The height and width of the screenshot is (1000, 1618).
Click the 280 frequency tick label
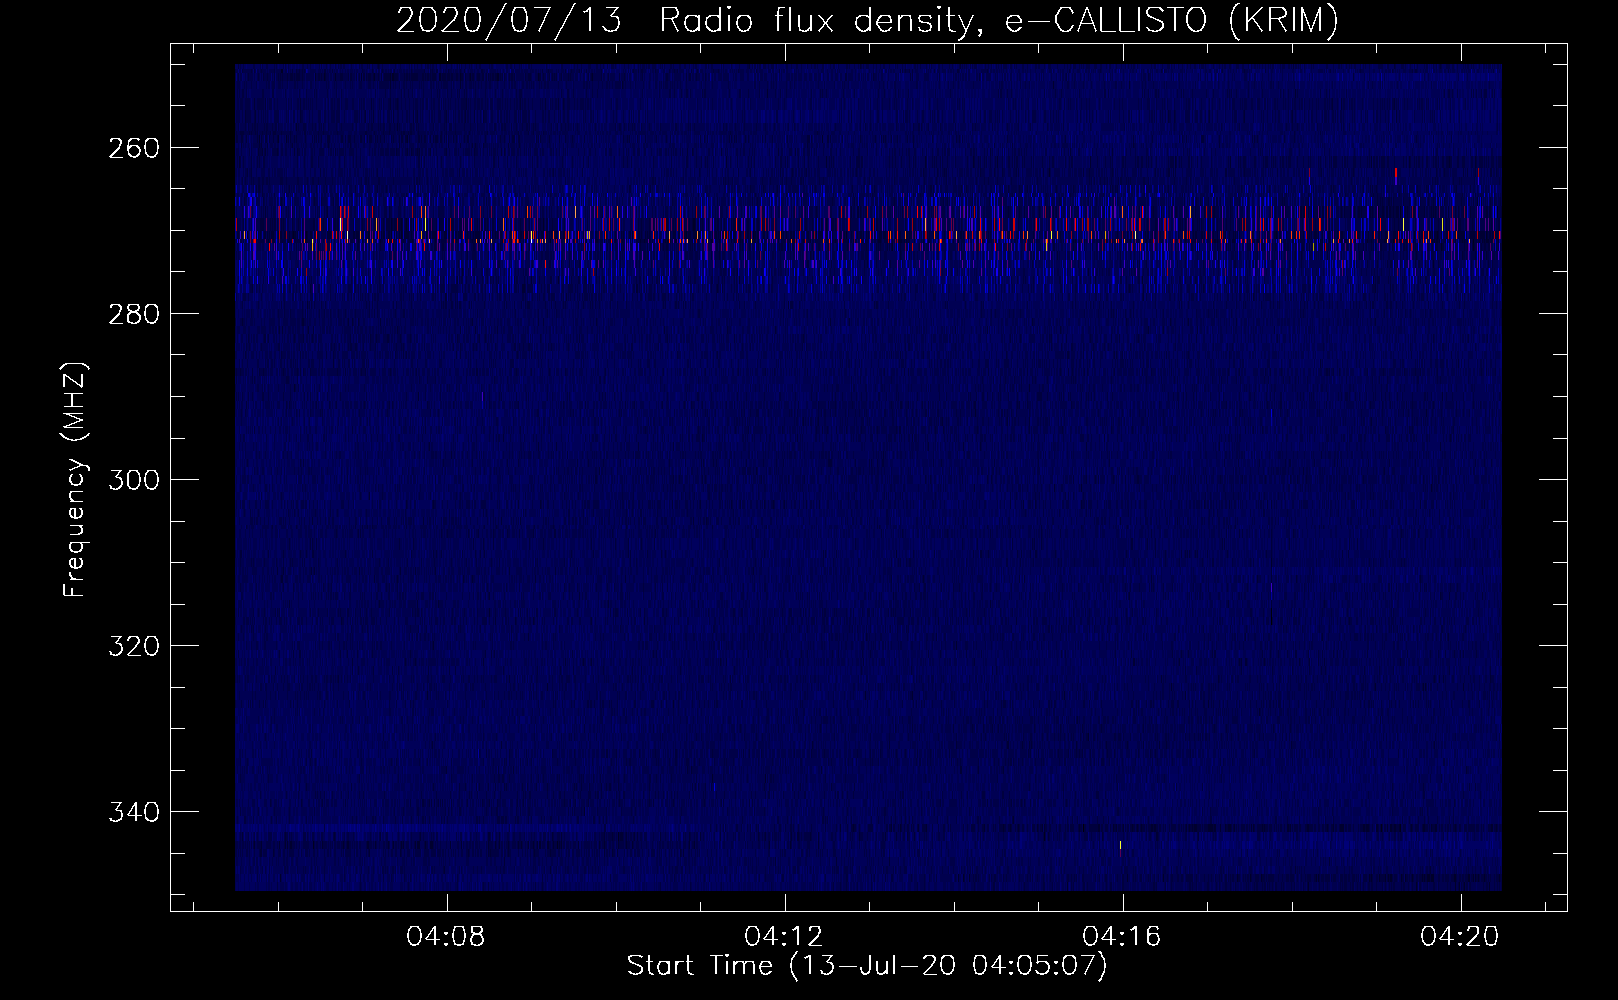pyautogui.click(x=134, y=314)
